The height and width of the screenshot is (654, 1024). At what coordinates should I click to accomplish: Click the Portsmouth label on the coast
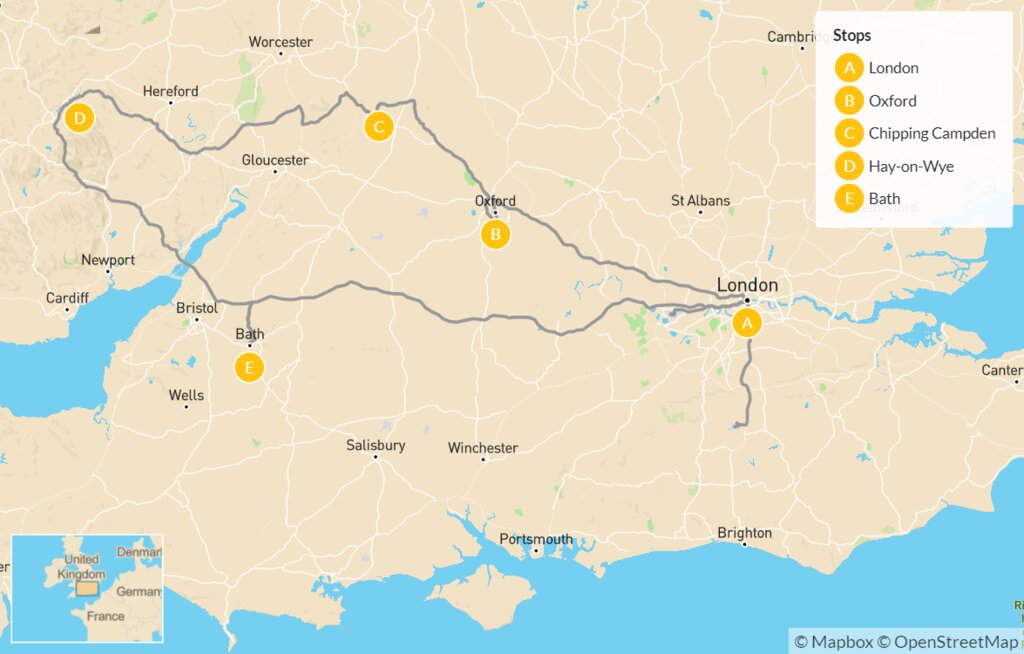click(x=536, y=539)
